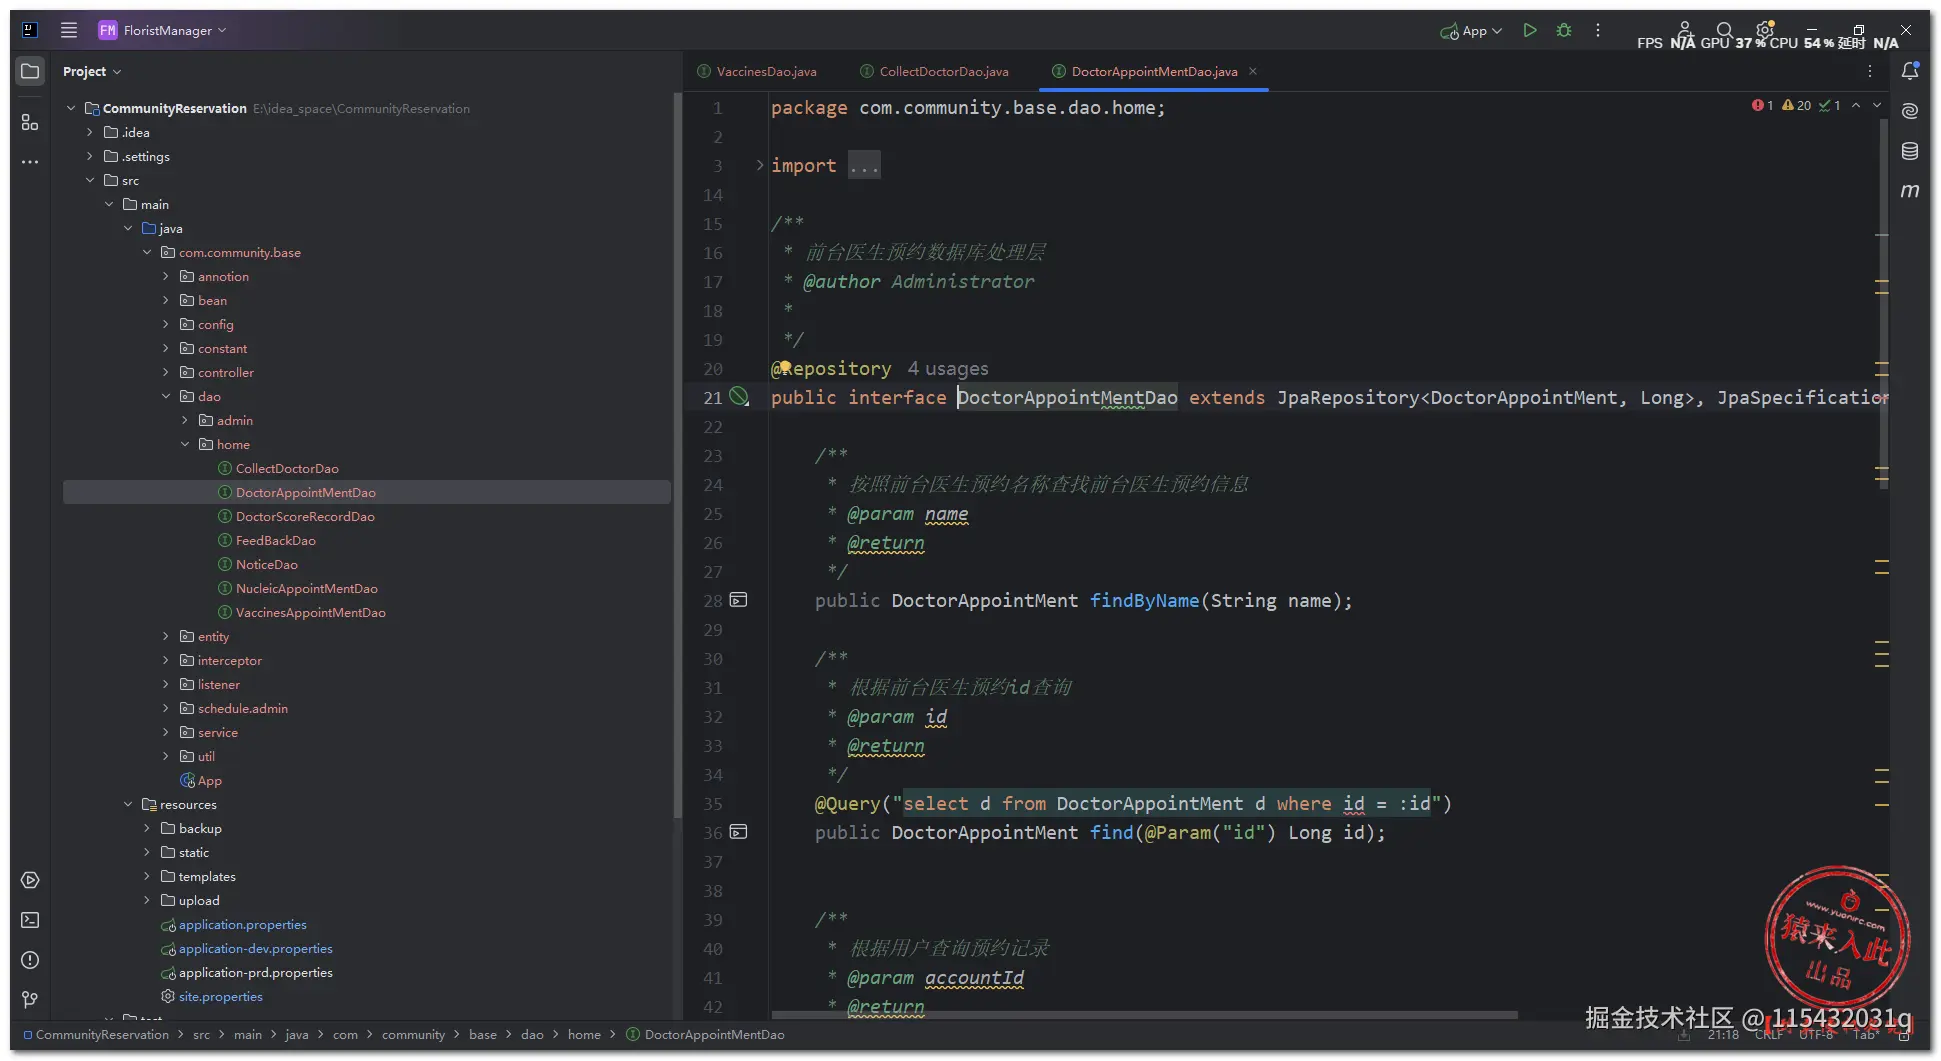The height and width of the screenshot is (1061, 1941).
Task: Collapse the resources folder node
Action: pyautogui.click(x=128, y=804)
